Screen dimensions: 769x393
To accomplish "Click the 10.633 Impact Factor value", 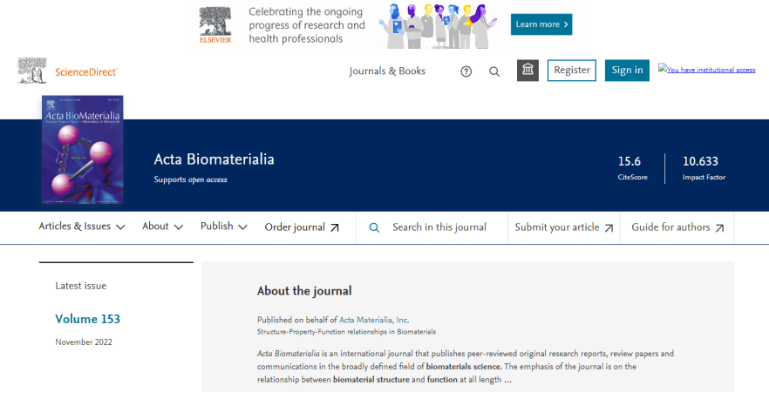I will (700, 161).
